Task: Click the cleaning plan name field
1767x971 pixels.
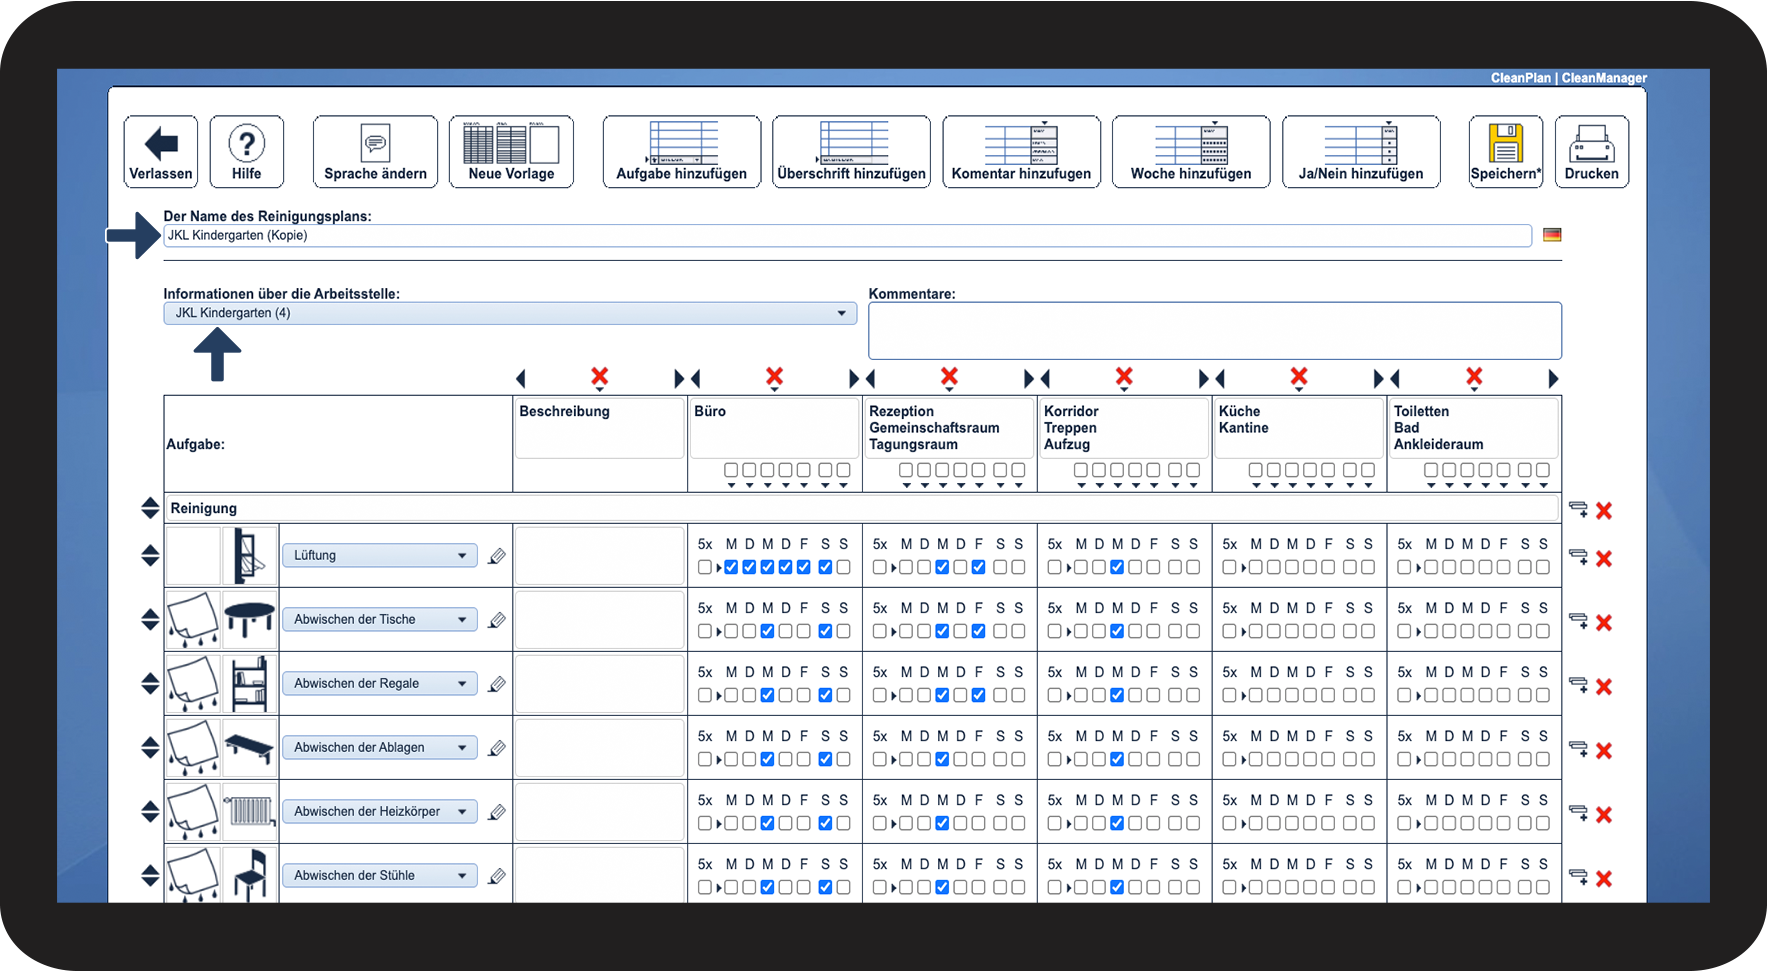Action: pos(847,235)
